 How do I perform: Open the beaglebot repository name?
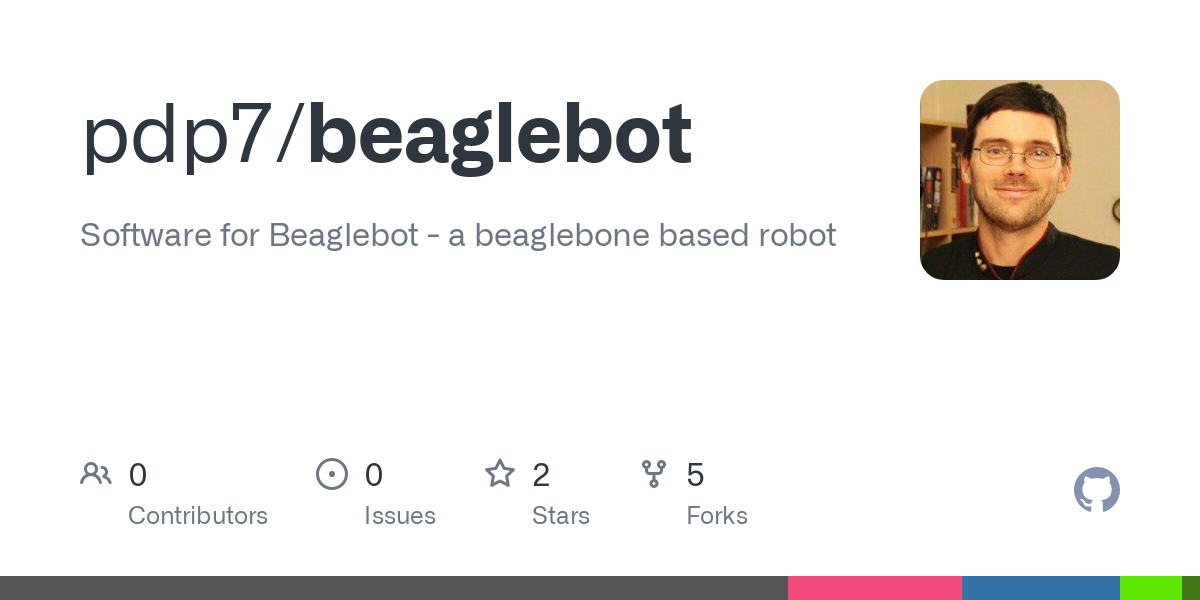click(499, 135)
